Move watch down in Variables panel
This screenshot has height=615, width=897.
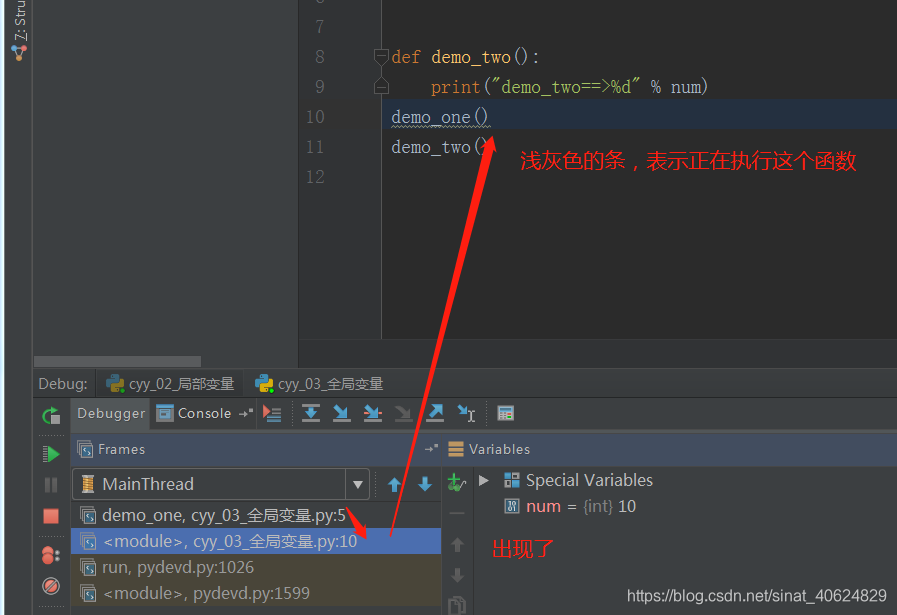[457, 575]
